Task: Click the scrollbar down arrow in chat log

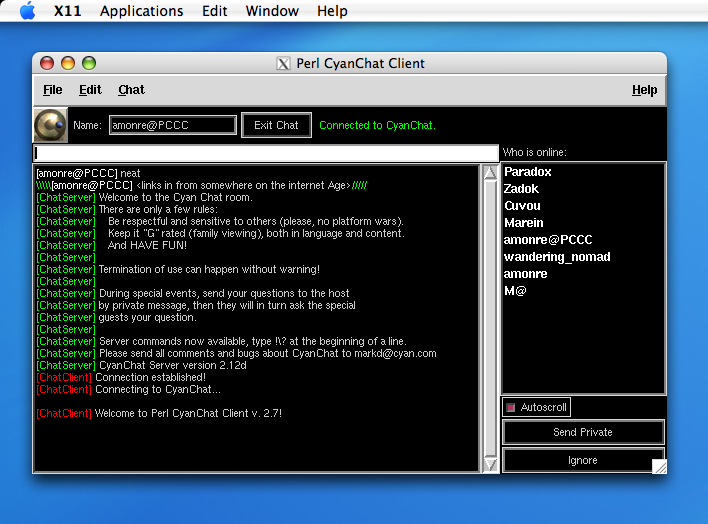Action: (x=490, y=464)
